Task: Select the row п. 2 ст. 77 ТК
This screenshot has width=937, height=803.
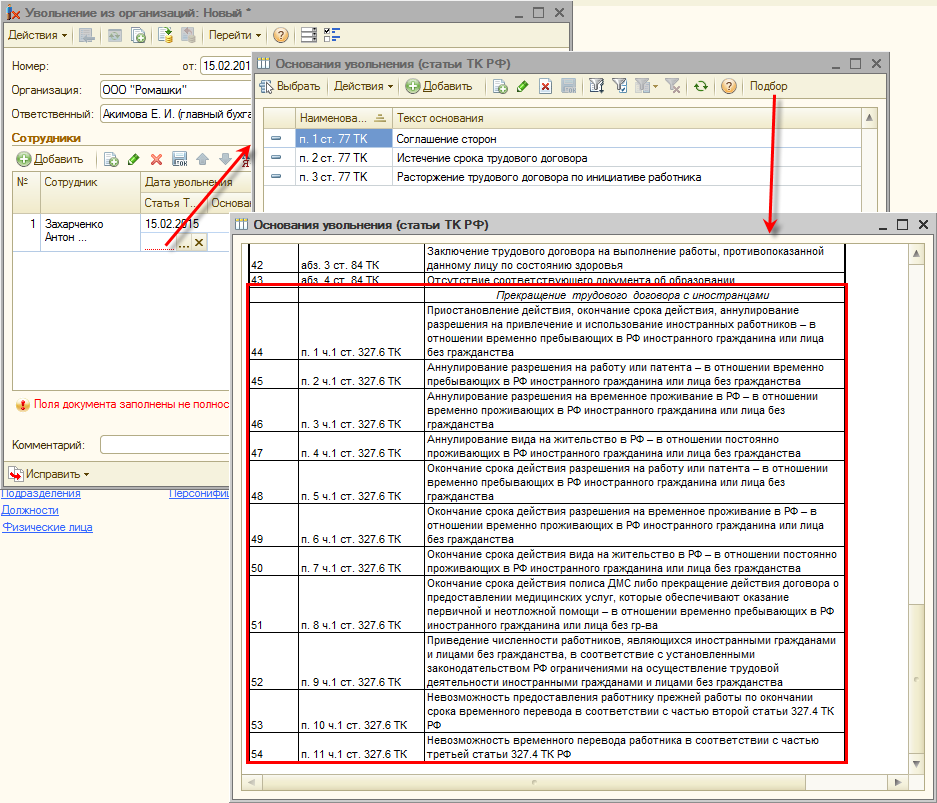Action: pyautogui.click(x=333, y=158)
